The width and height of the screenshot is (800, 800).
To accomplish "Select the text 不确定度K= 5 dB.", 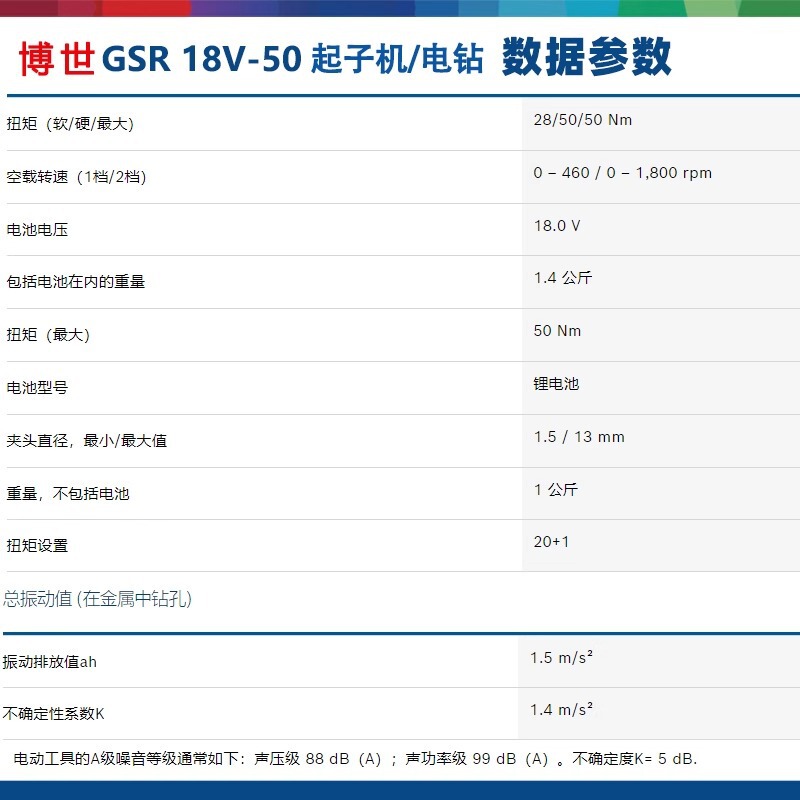I will click(634, 759).
